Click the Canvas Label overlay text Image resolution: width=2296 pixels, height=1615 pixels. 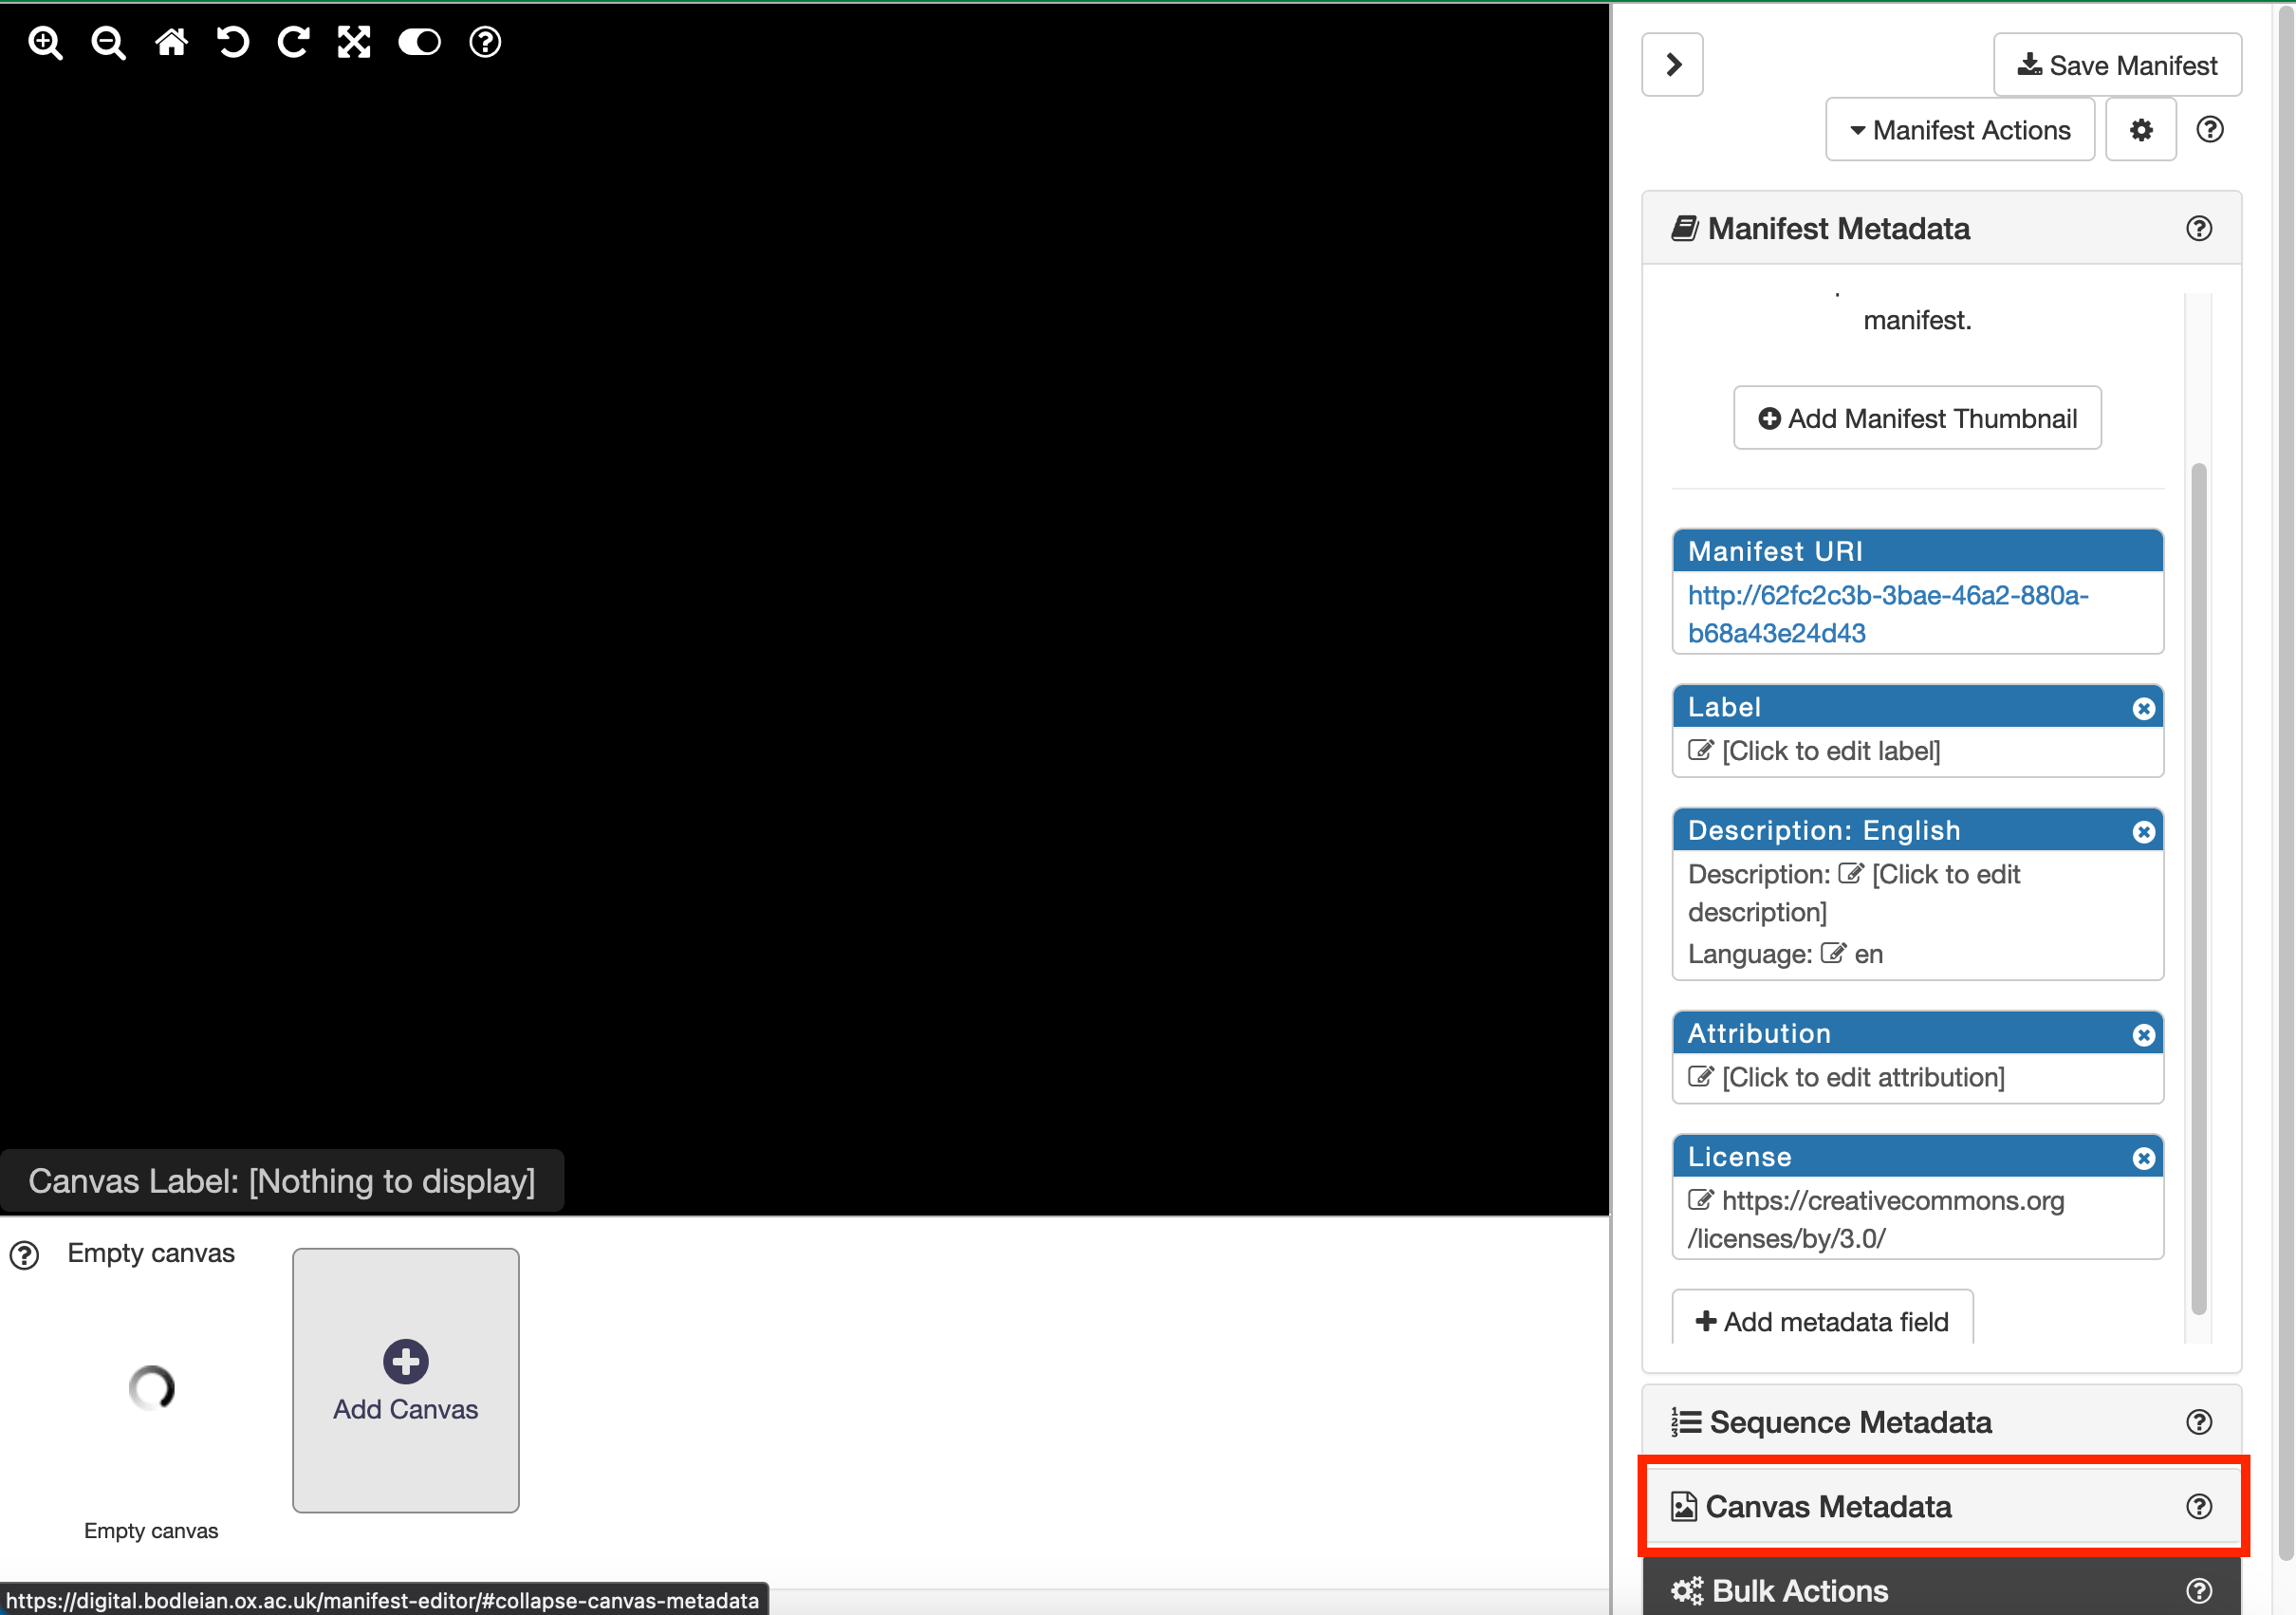282,1181
